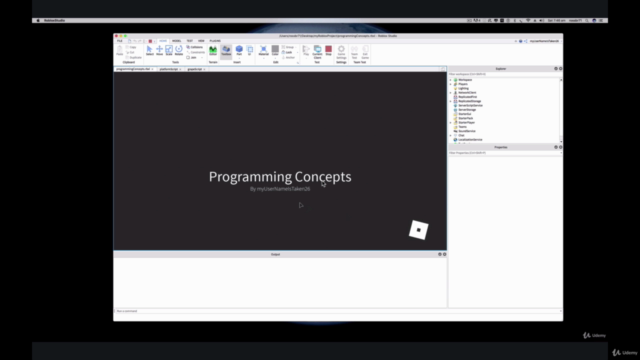
Task: Toggle the Join surfaces option
Action: (x=192, y=58)
